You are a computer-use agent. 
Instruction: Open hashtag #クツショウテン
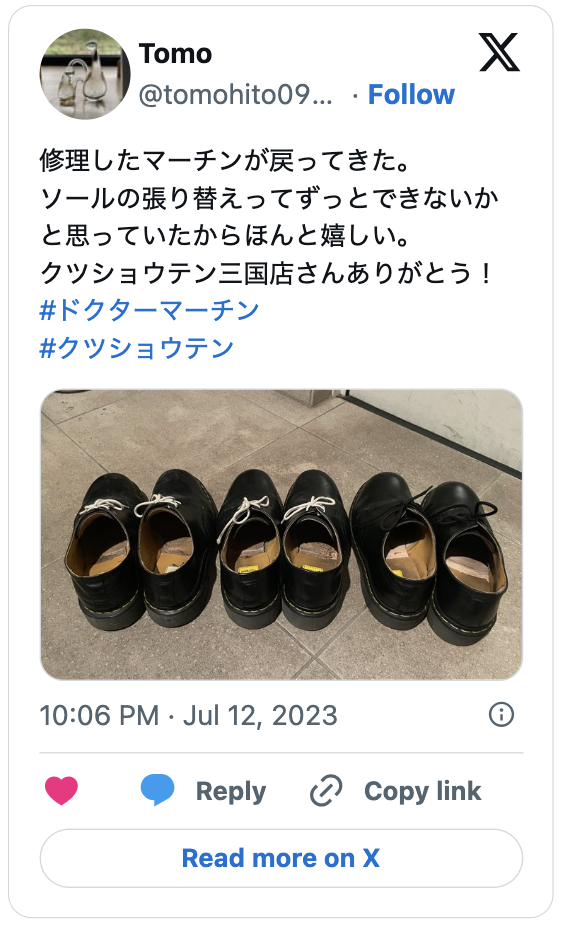pos(137,348)
